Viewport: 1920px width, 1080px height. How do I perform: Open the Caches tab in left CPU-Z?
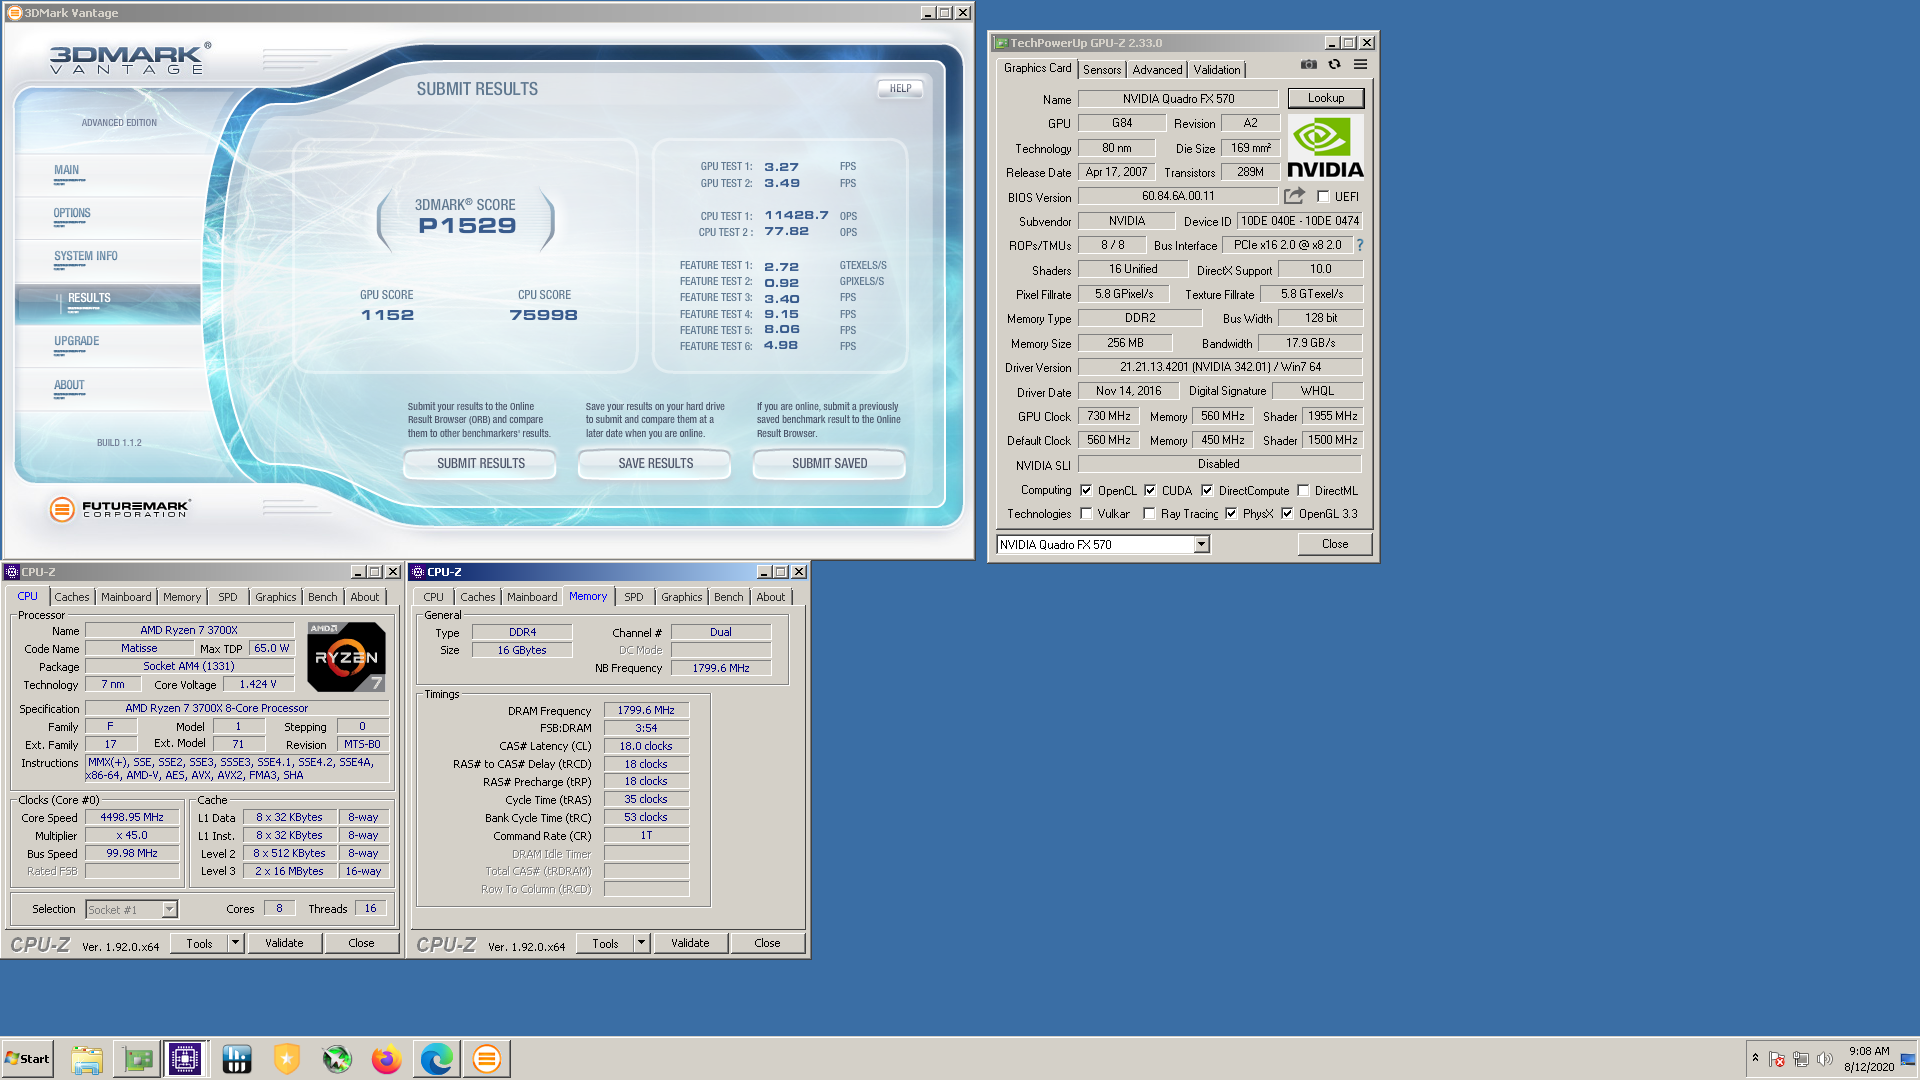coord(72,597)
